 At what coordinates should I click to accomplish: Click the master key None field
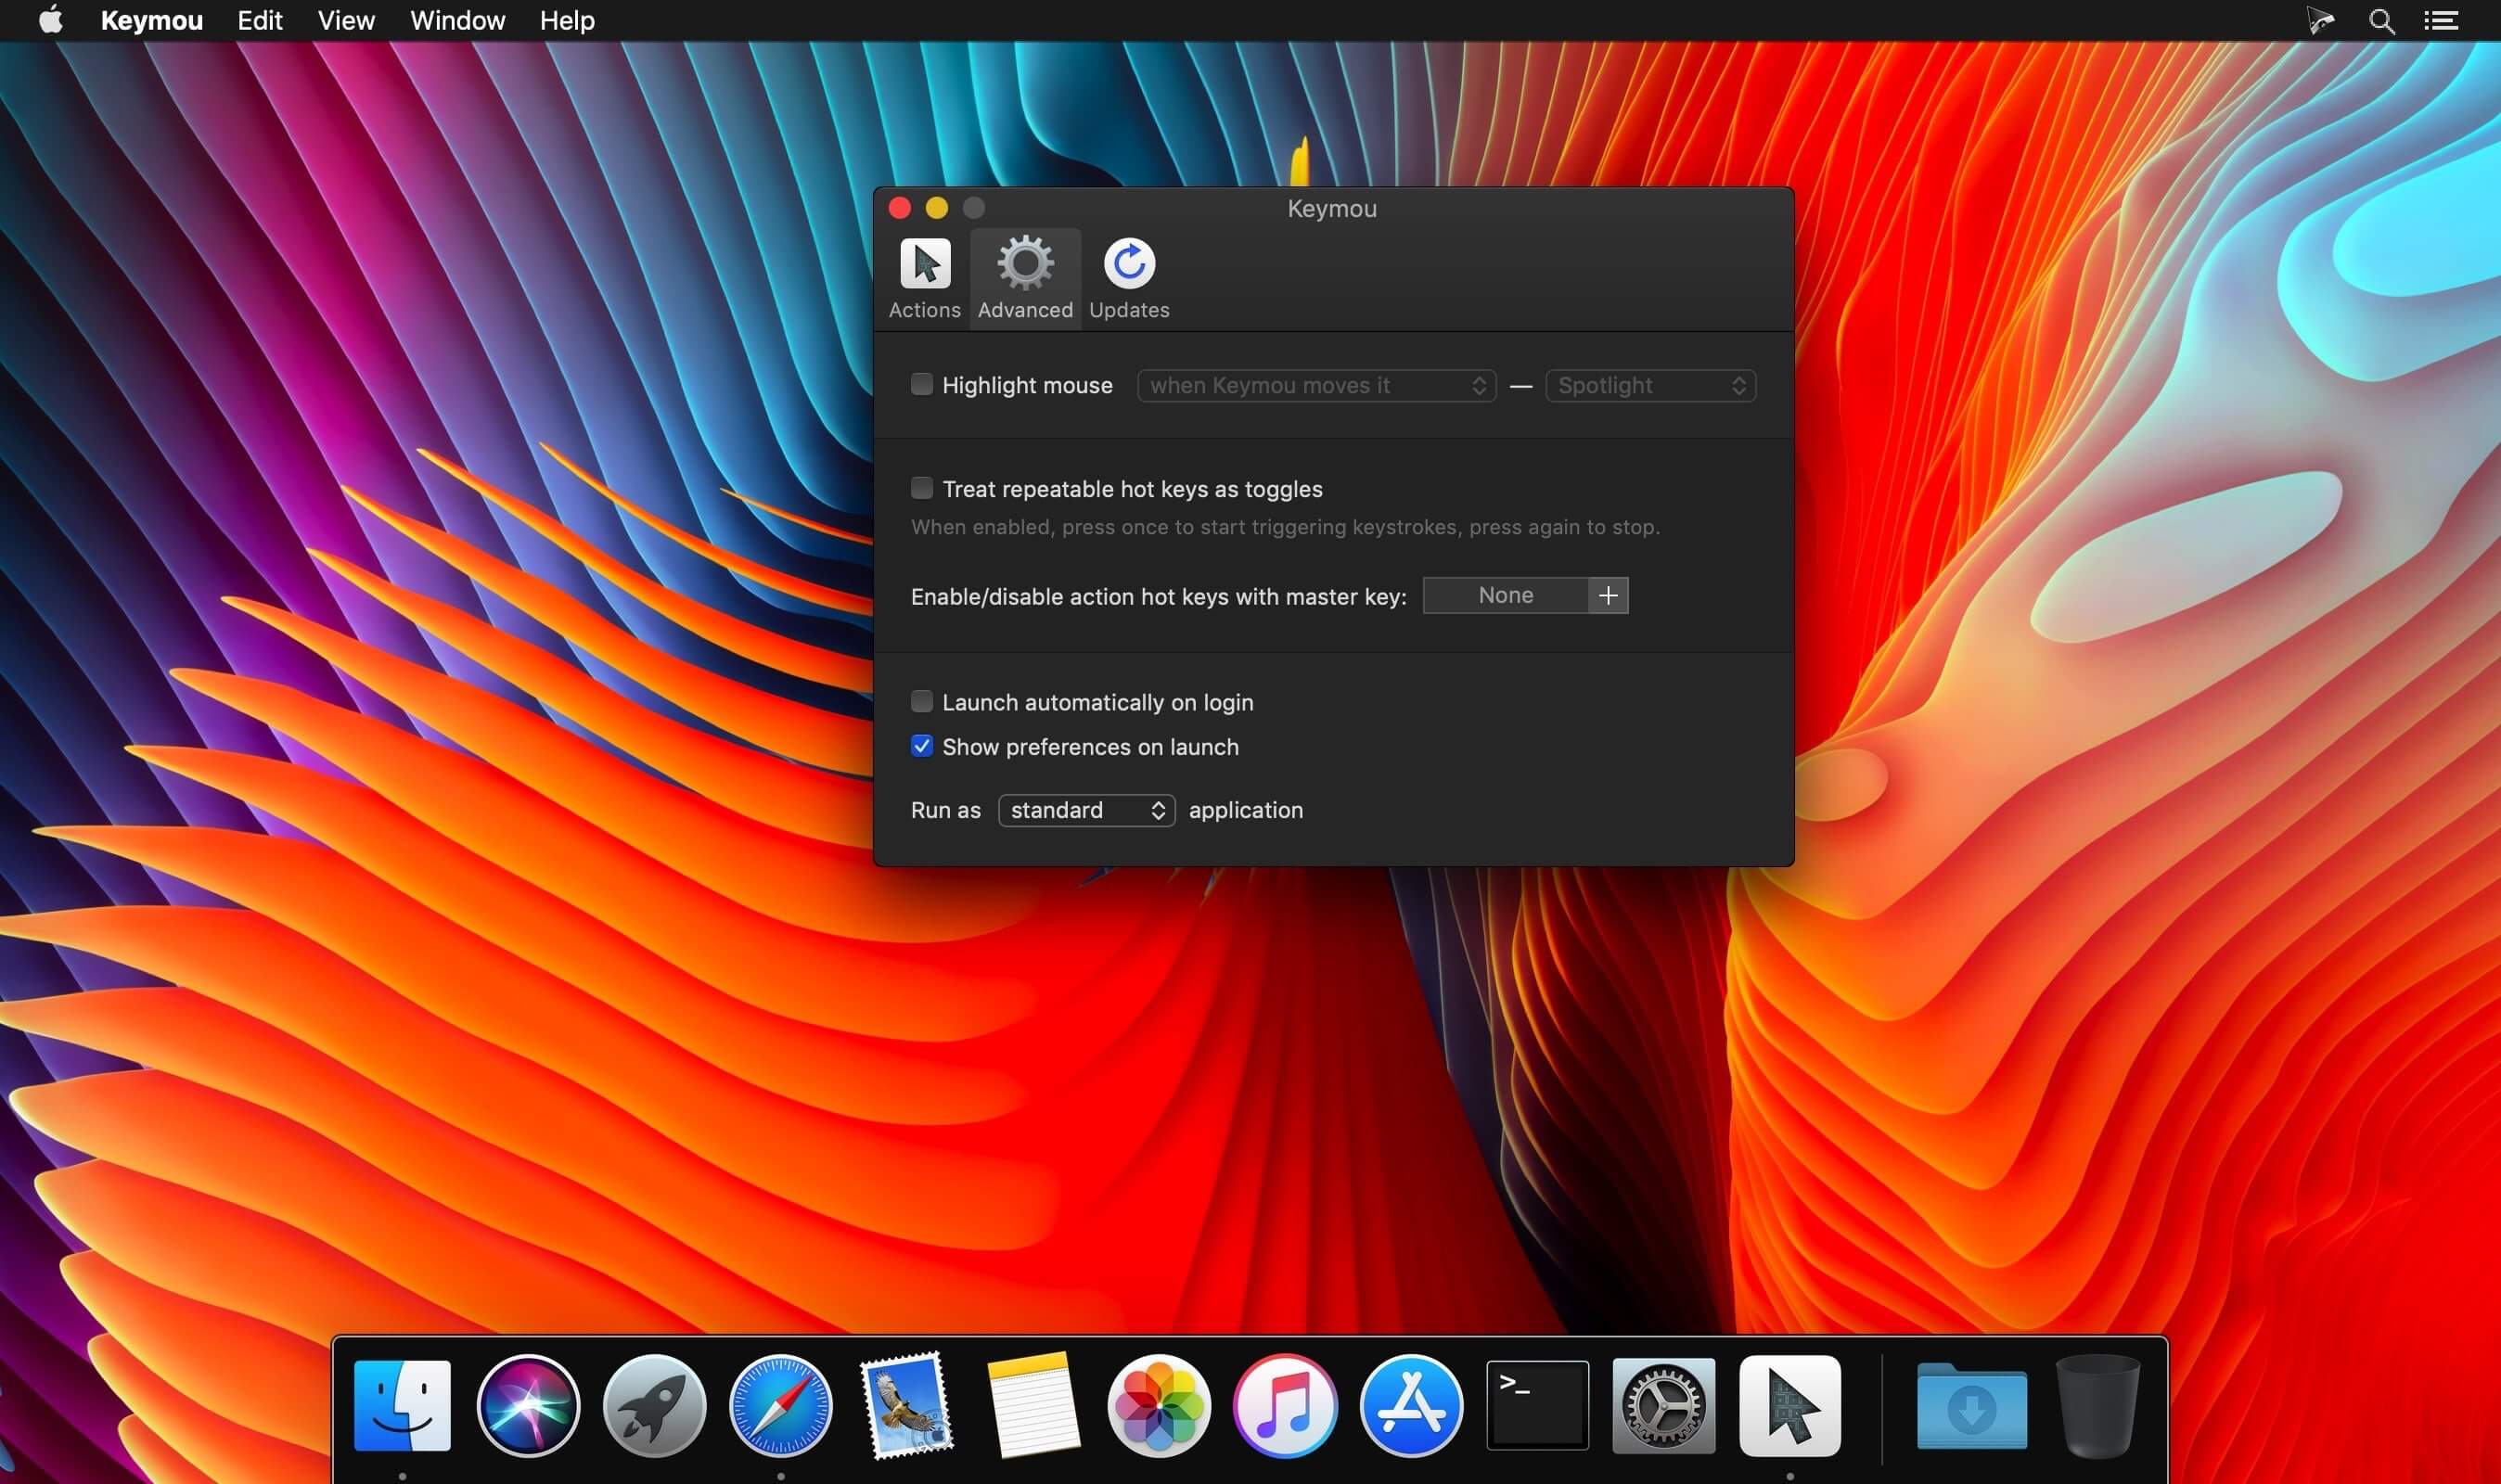click(1505, 596)
